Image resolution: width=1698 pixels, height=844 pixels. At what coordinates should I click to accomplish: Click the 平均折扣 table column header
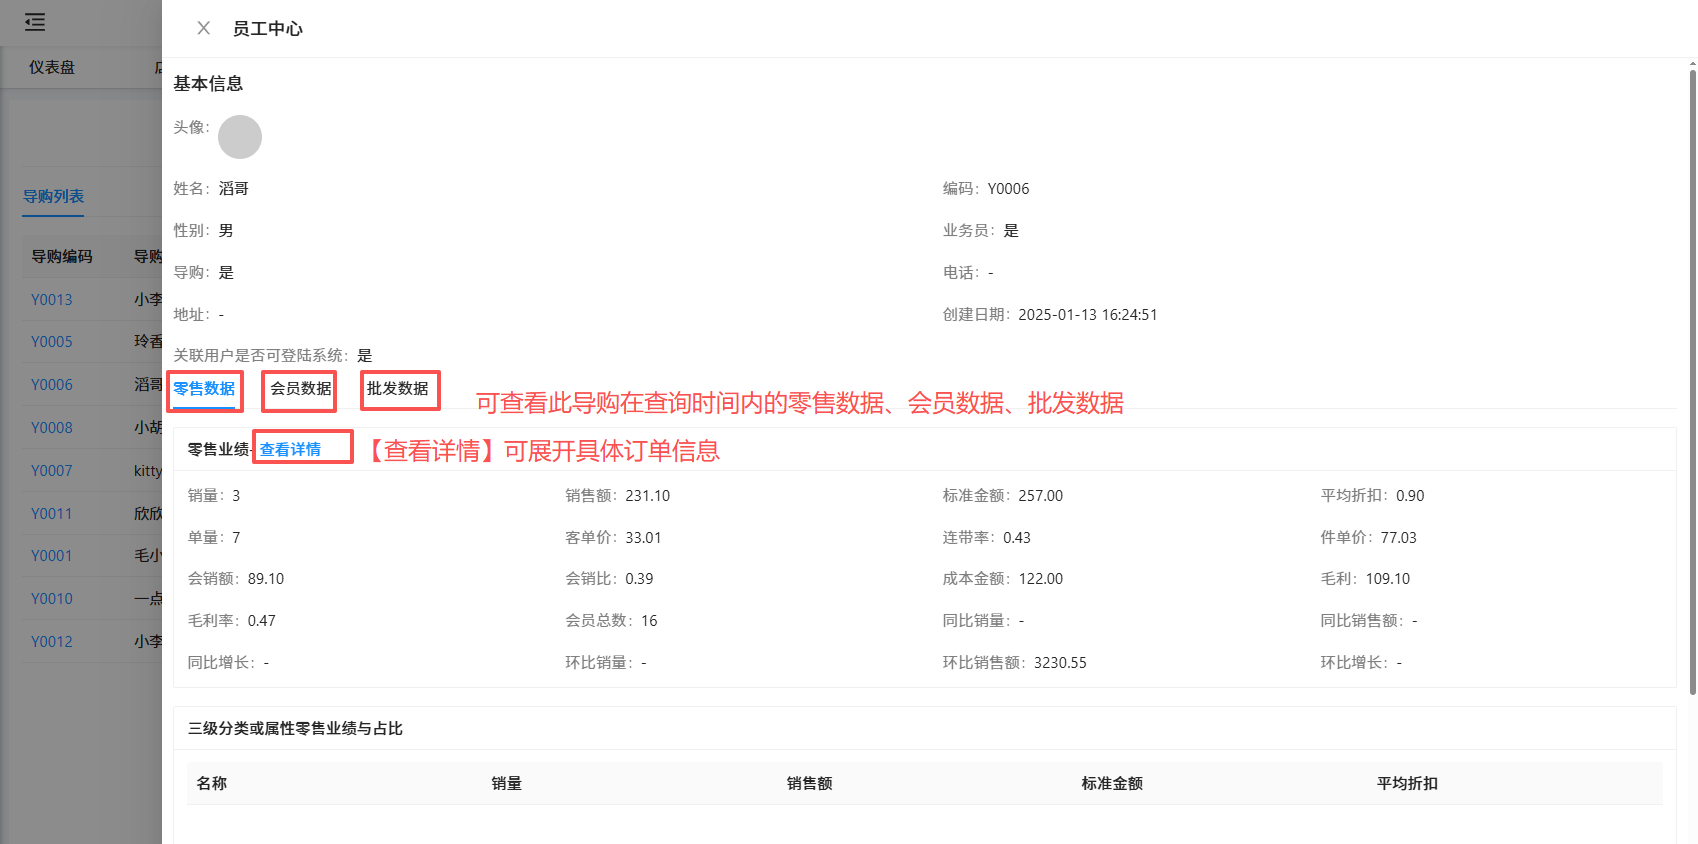click(1407, 783)
